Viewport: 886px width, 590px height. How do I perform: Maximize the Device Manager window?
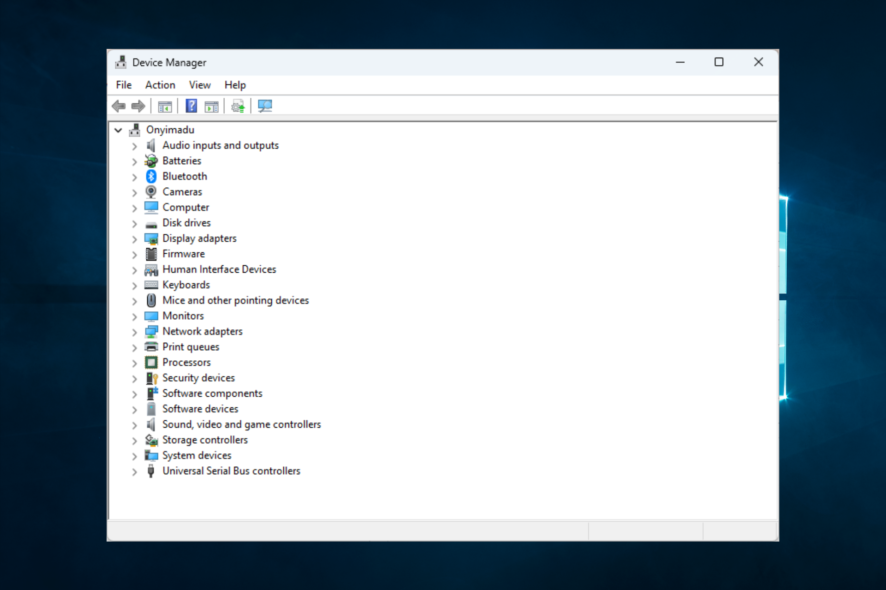point(718,62)
